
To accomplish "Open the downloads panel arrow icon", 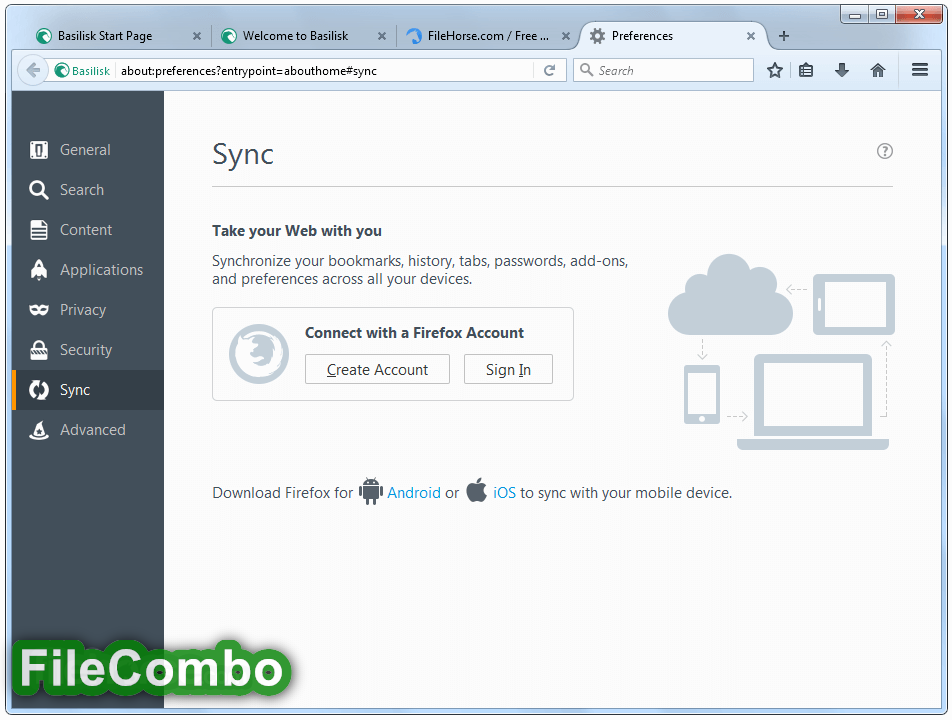I will 842,70.
